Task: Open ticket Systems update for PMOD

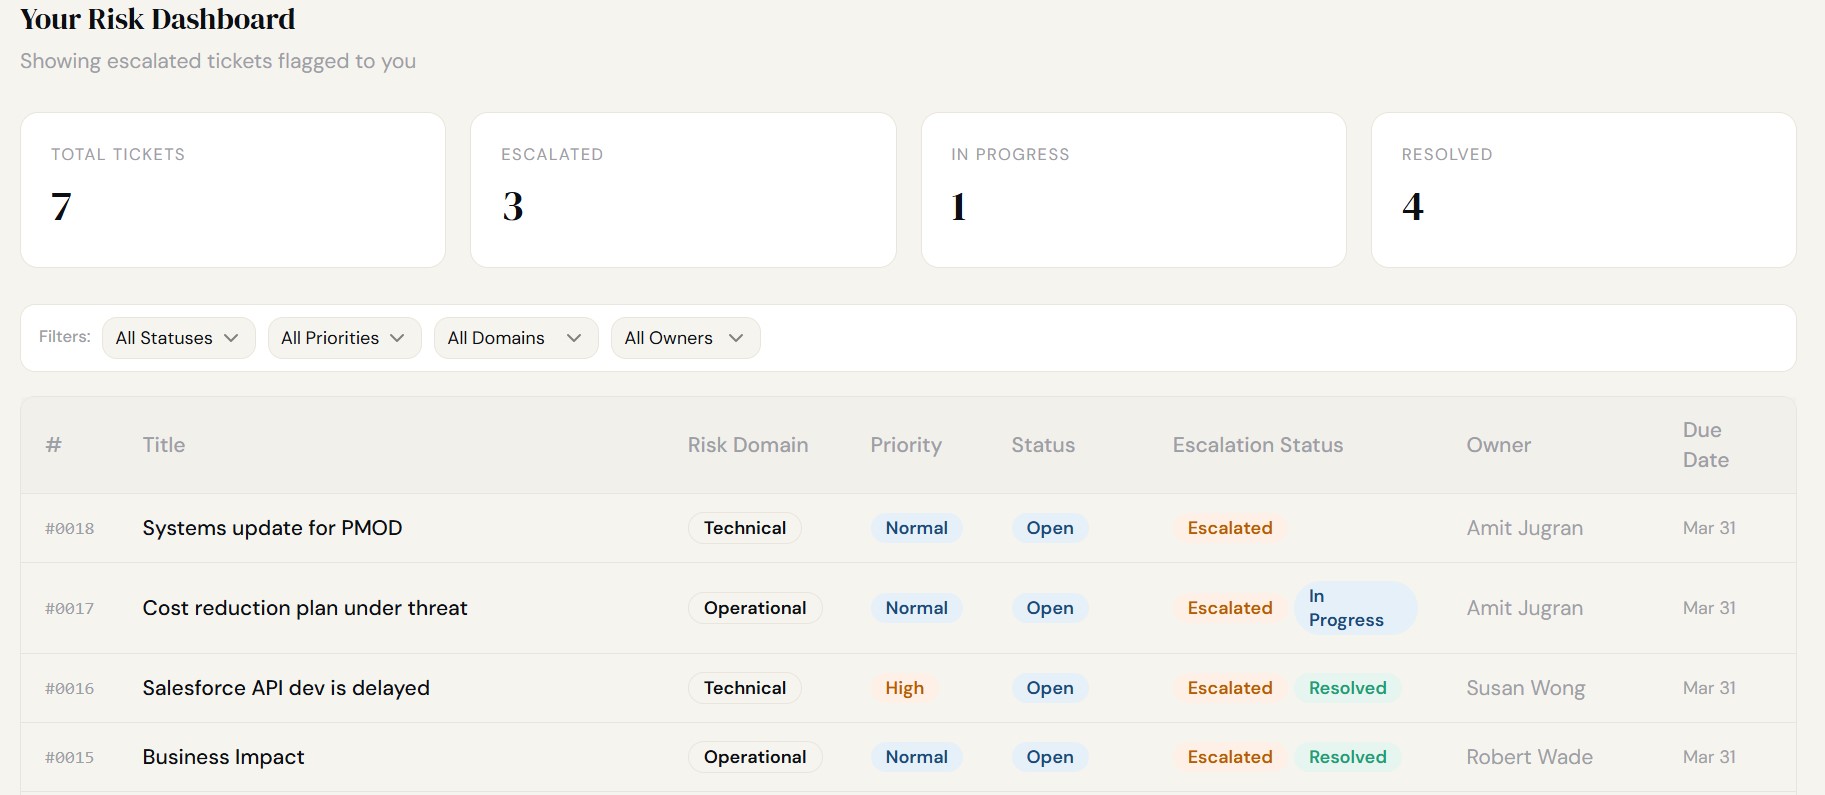Action: point(272,528)
